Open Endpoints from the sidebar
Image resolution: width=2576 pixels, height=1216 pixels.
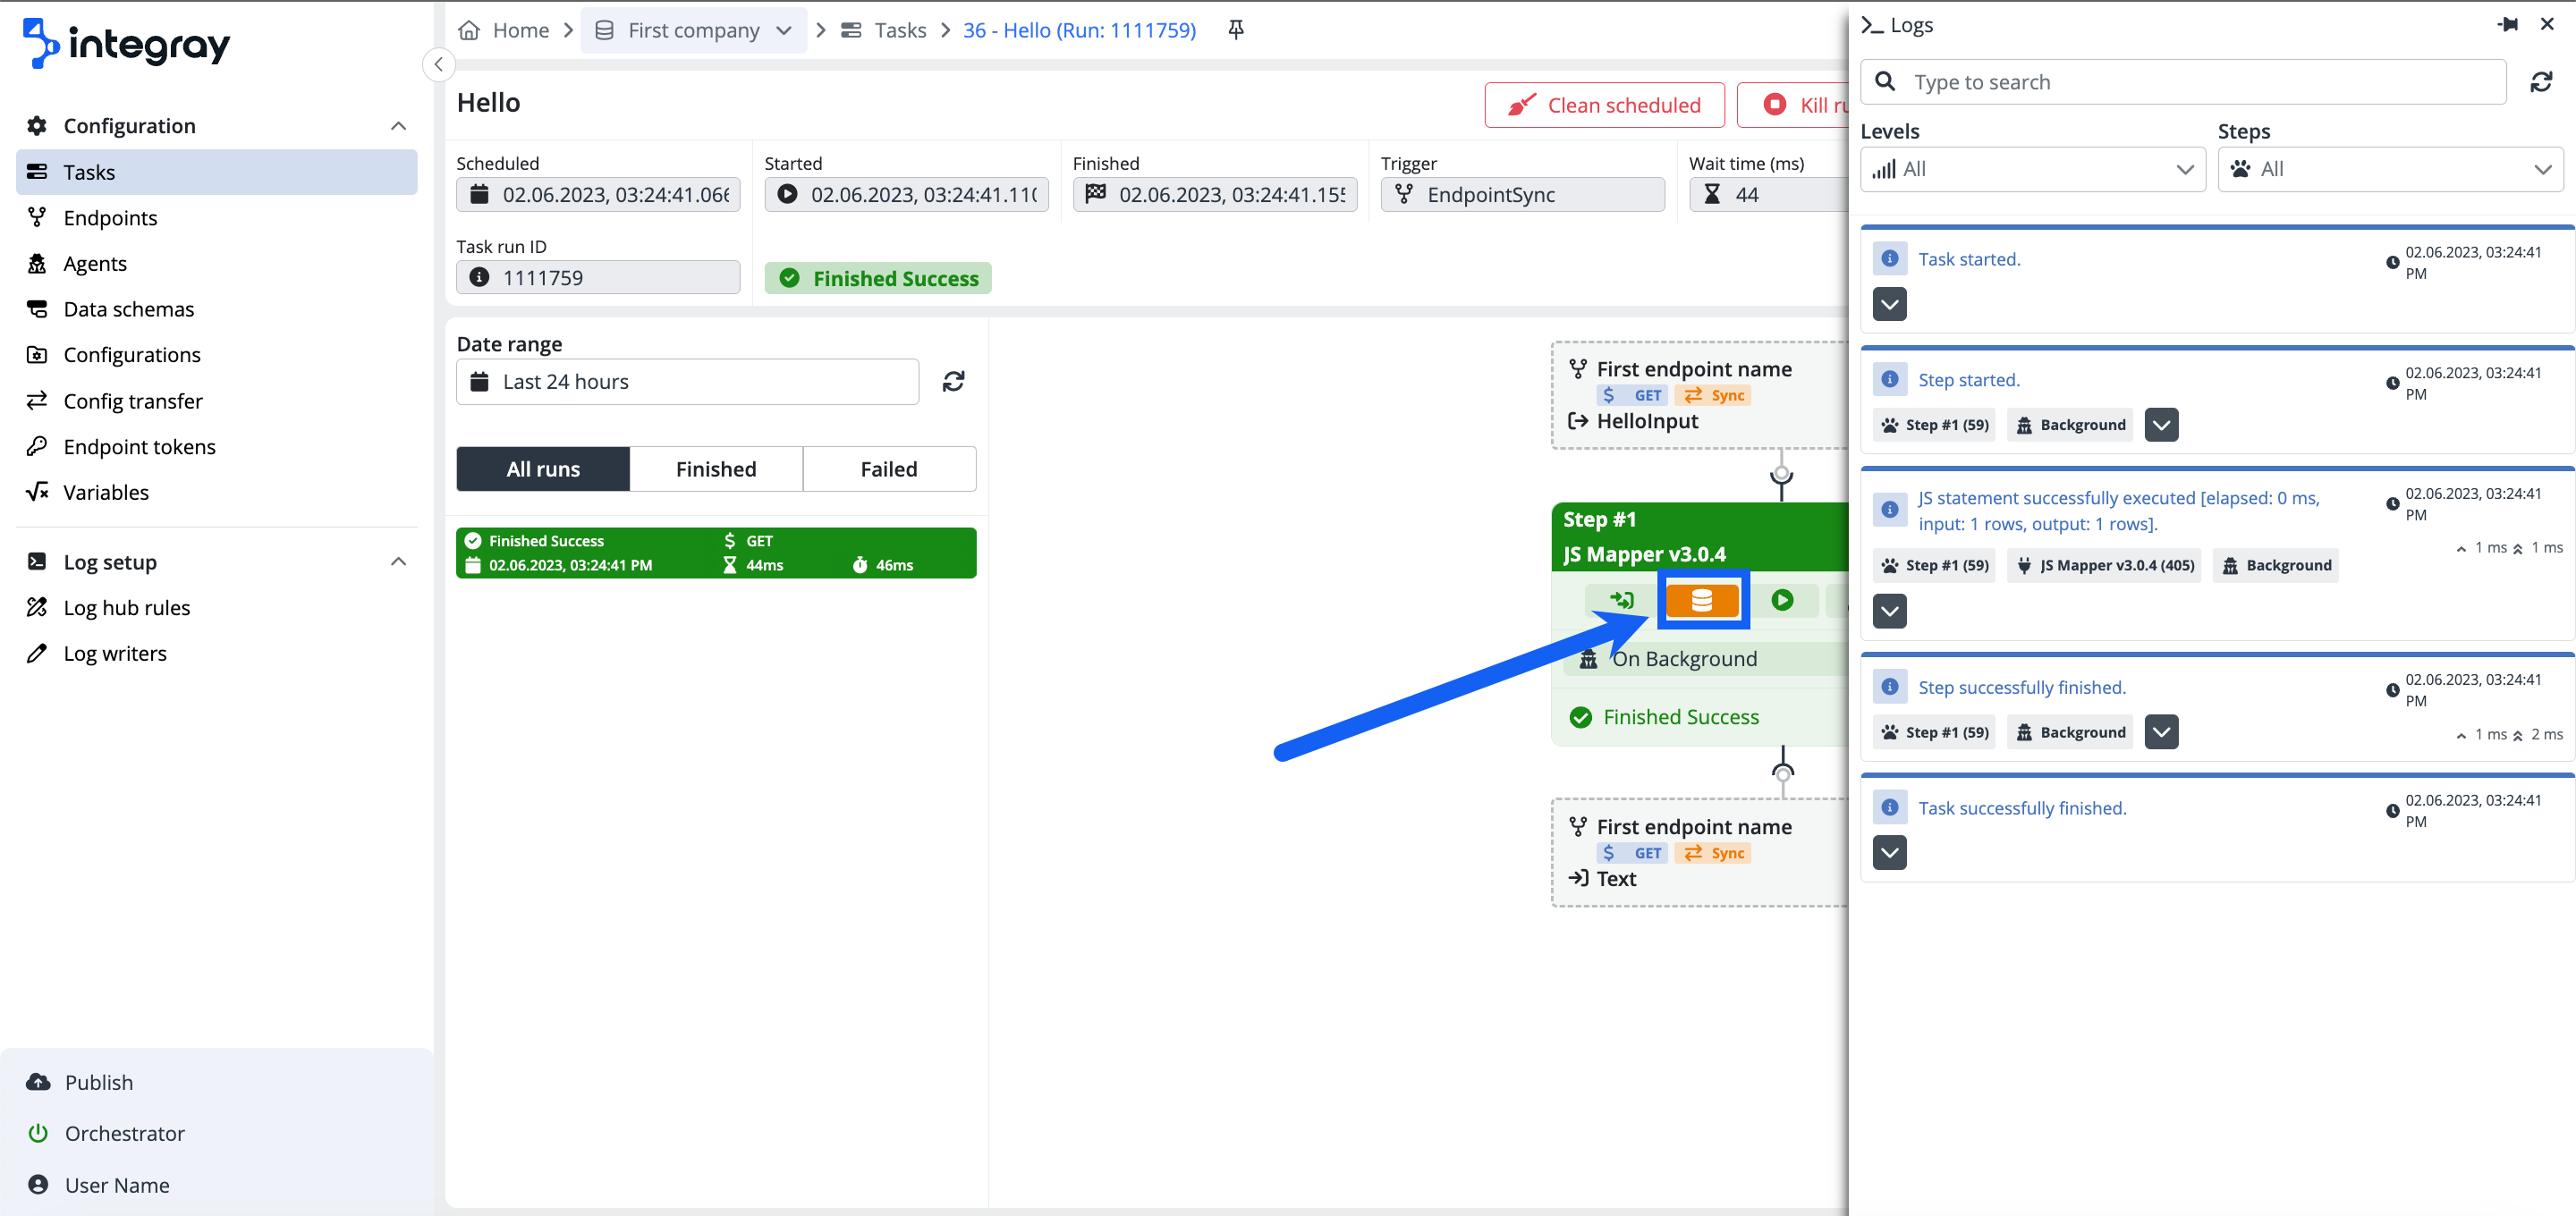click(x=110, y=217)
